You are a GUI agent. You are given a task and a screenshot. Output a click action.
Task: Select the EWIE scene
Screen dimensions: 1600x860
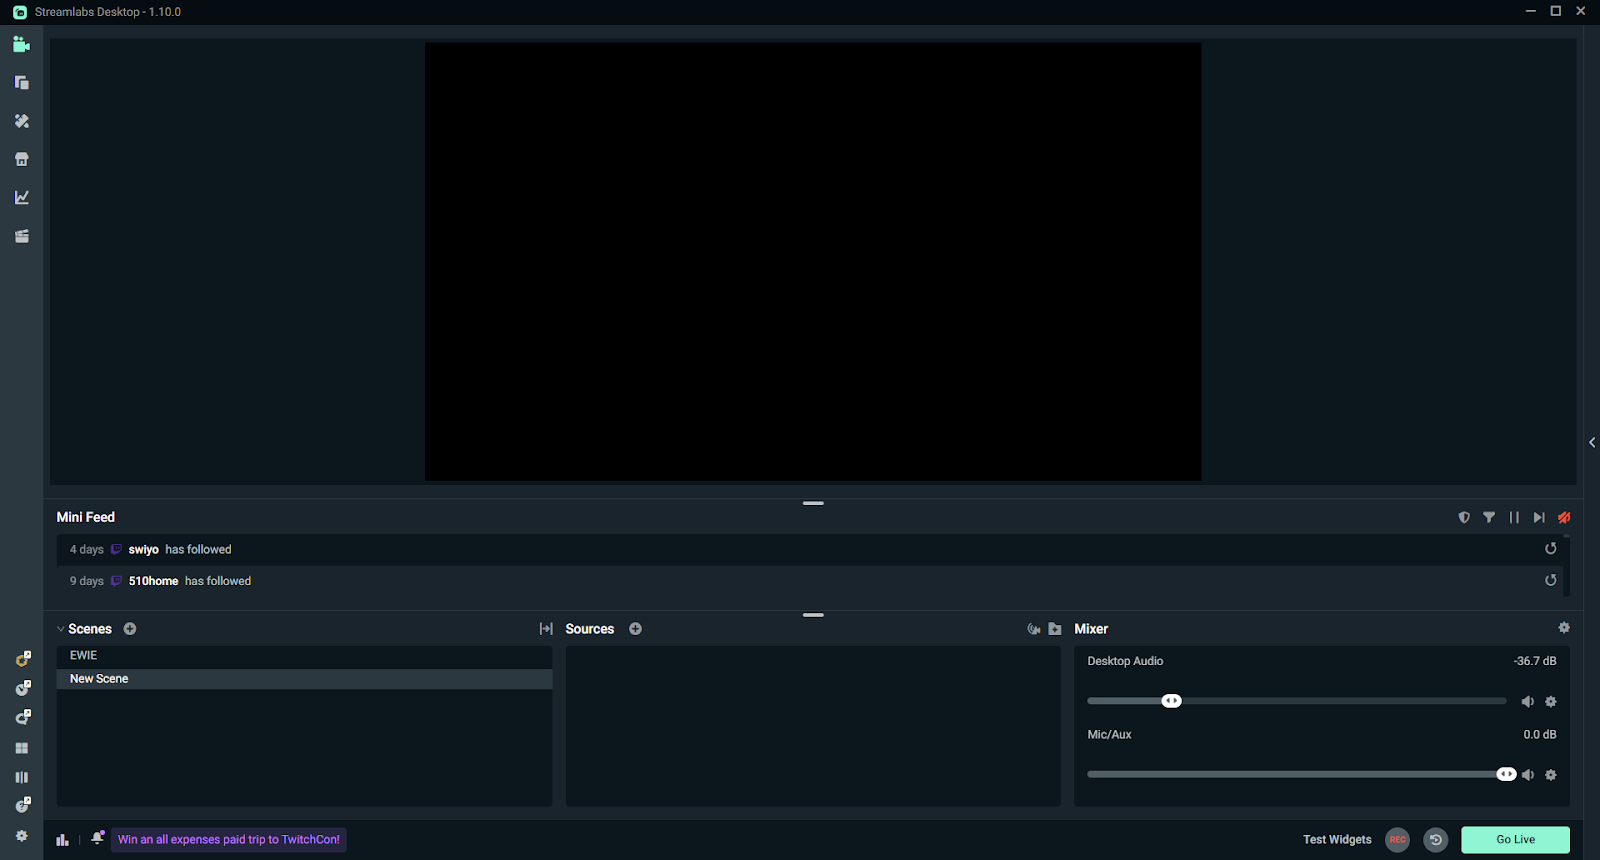point(84,656)
